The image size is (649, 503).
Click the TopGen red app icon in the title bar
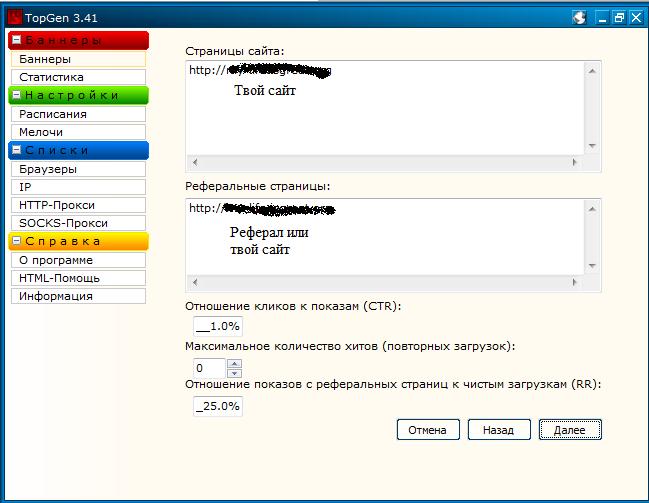click(14, 17)
